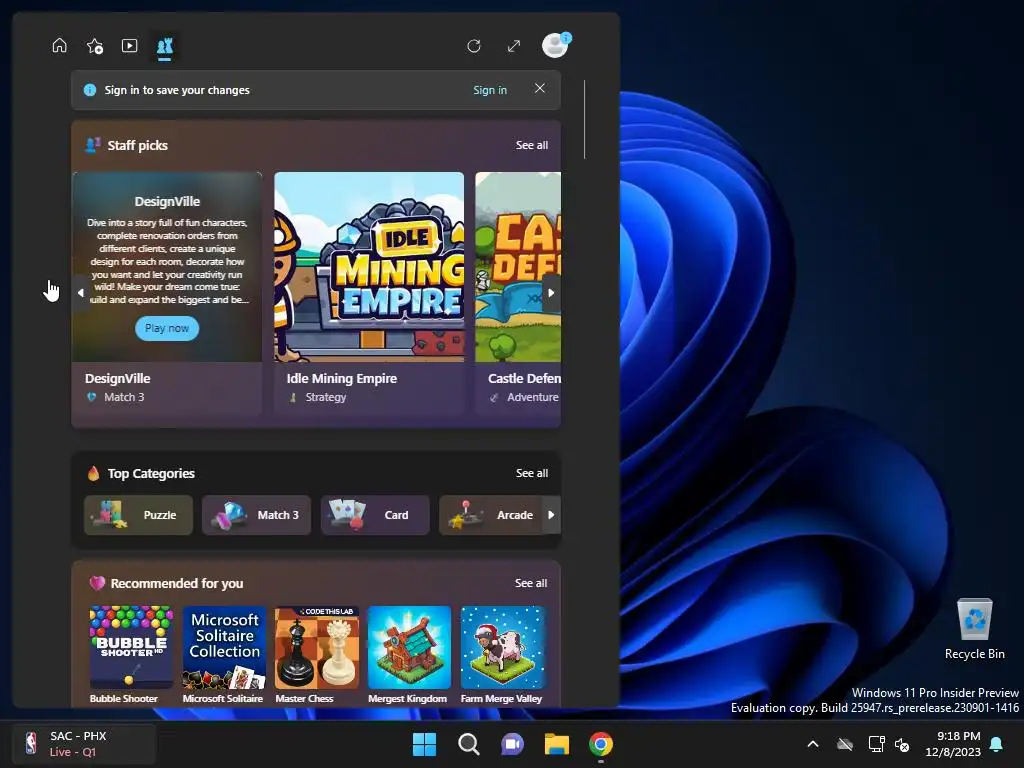Open the SAC - PHX taskbar widget
The width and height of the screenshot is (1024, 768).
pyautogui.click(x=84, y=743)
